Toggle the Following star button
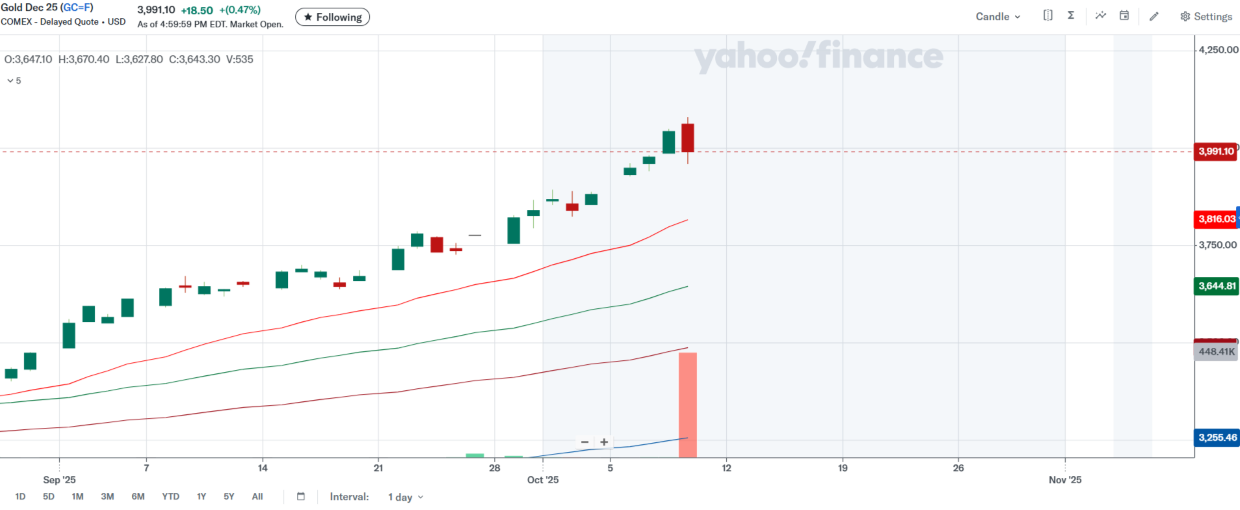 pos(332,17)
